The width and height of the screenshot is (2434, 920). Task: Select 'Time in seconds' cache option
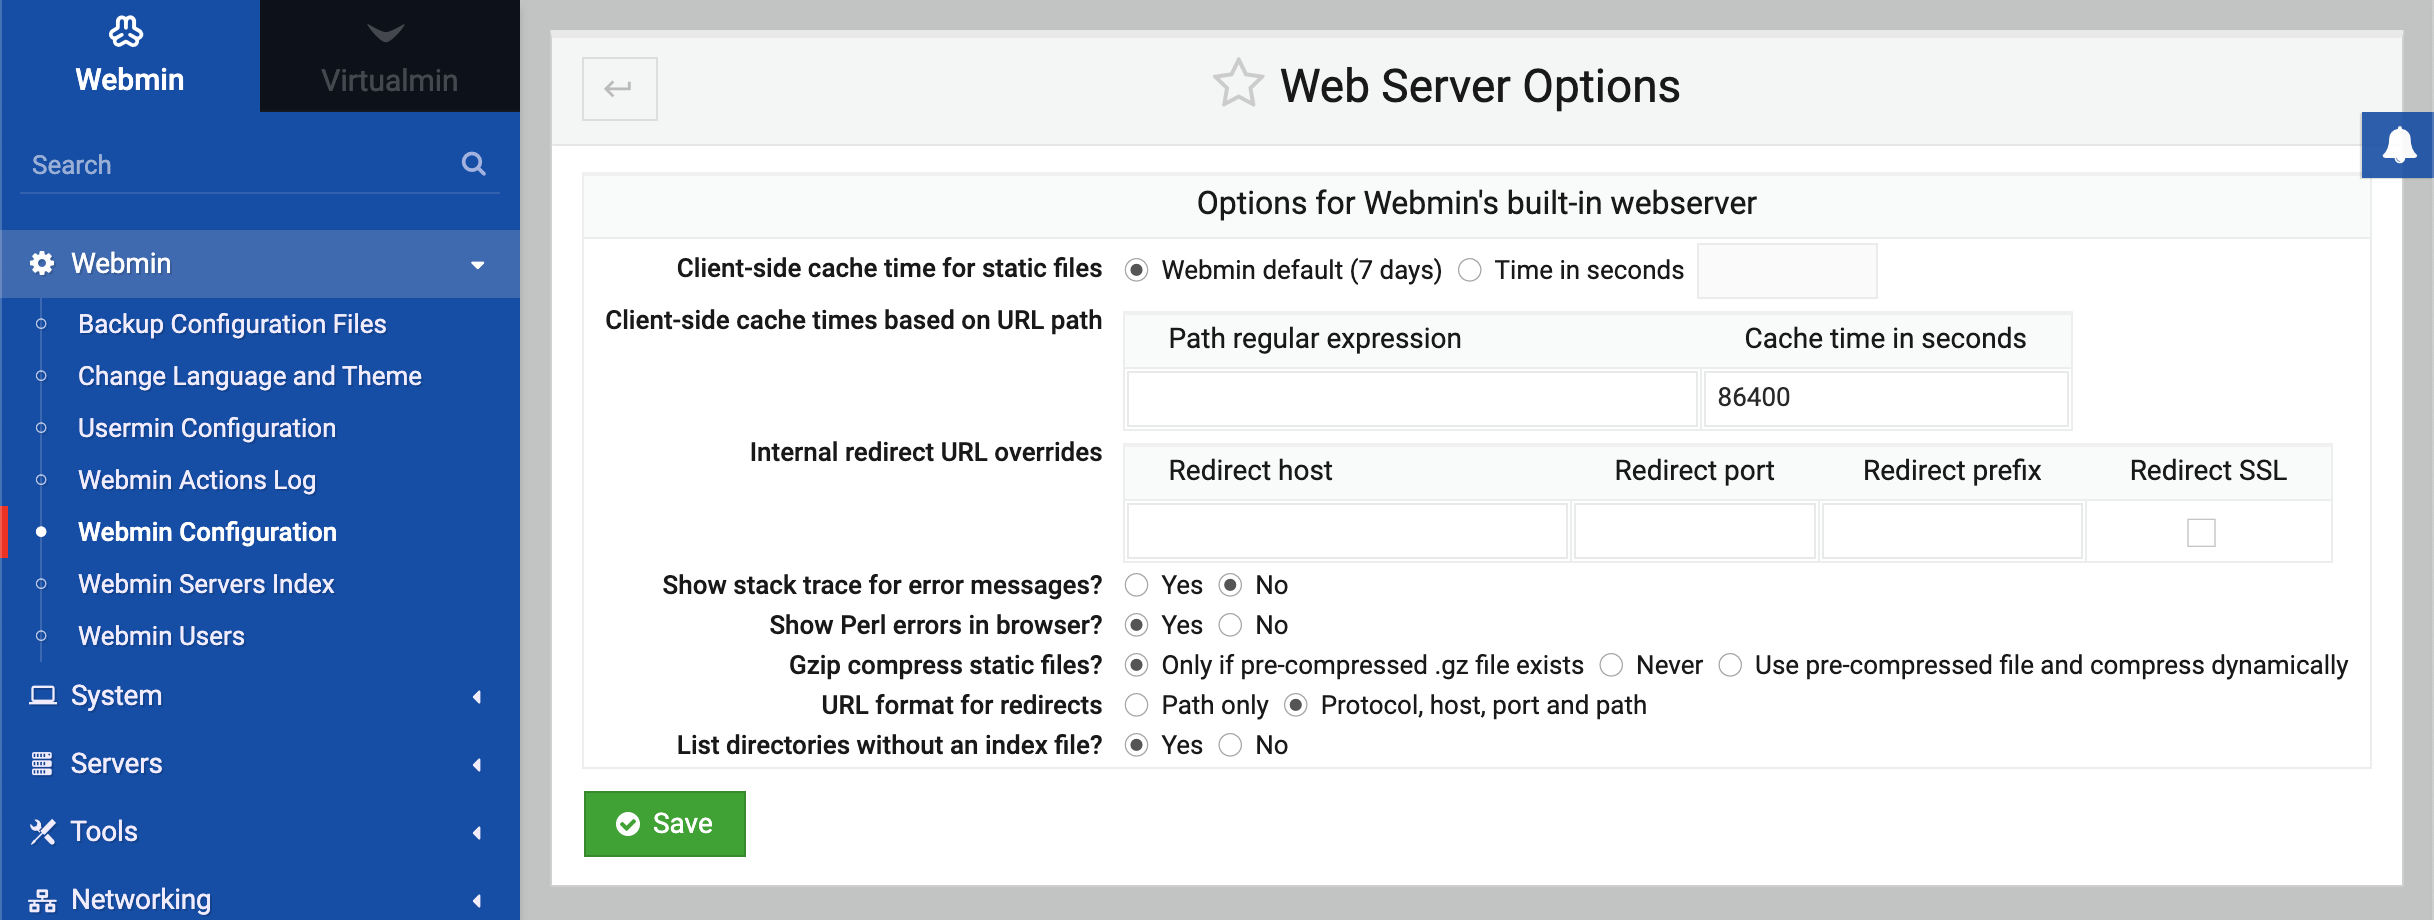pos(1469,269)
